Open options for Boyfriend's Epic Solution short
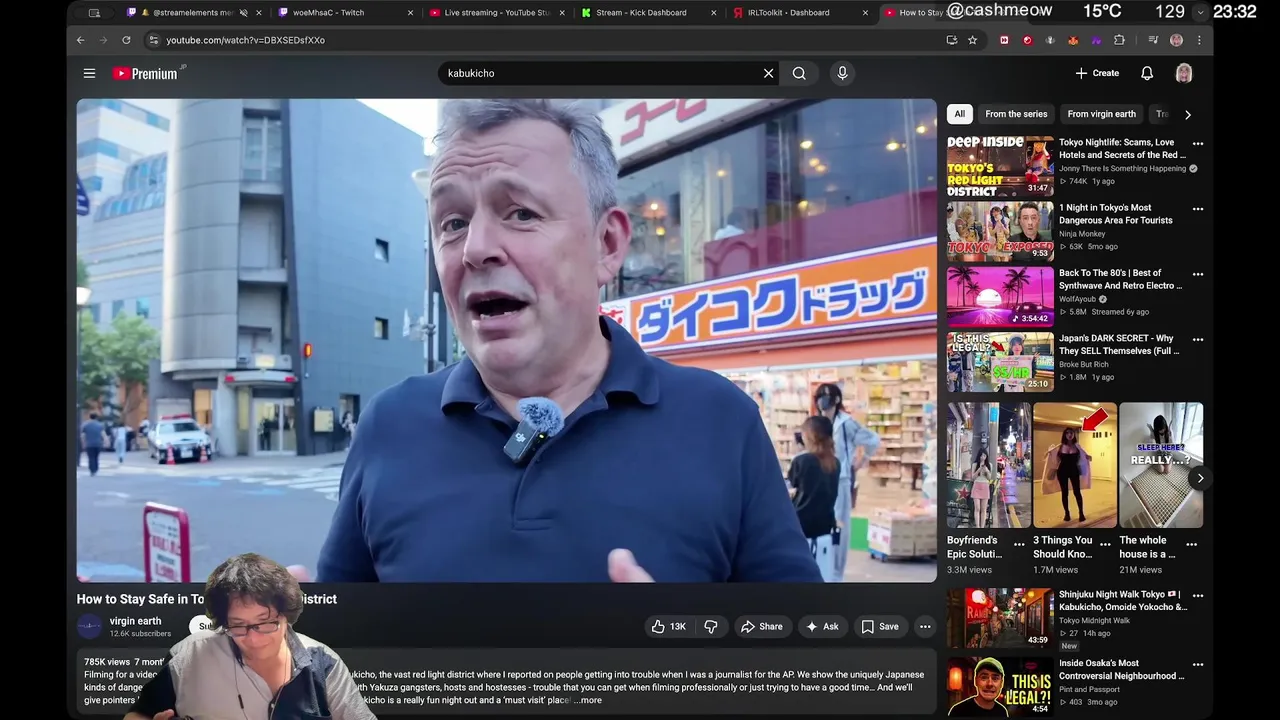The width and height of the screenshot is (1280, 720). pyautogui.click(x=1019, y=545)
